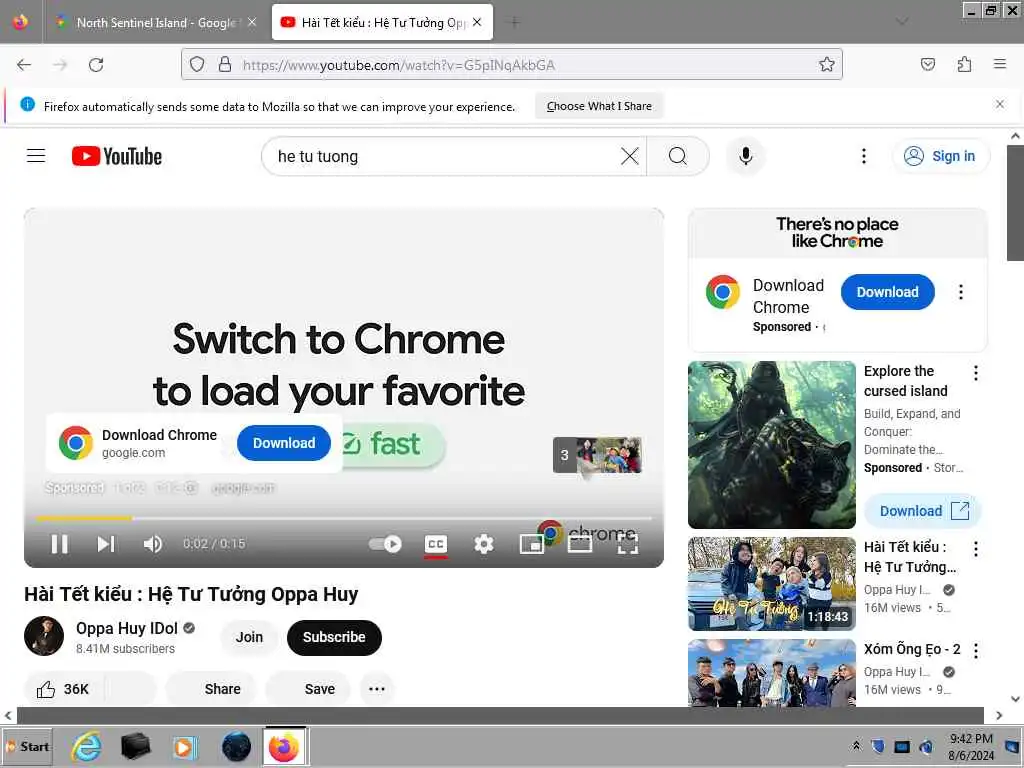
Task: Click the site padlock icon
Action: (x=225, y=65)
